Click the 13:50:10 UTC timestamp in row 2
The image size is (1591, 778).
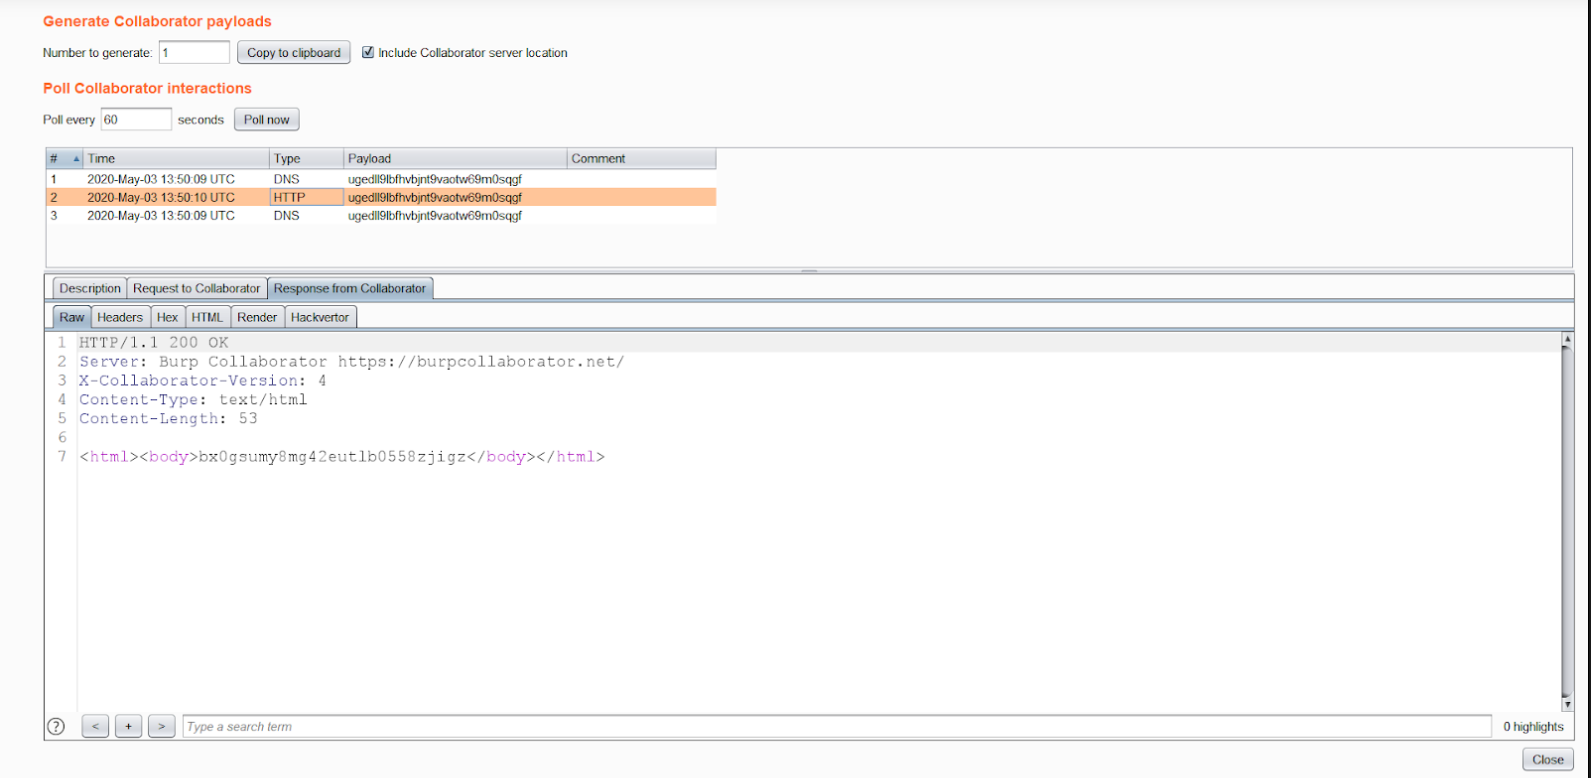(161, 197)
